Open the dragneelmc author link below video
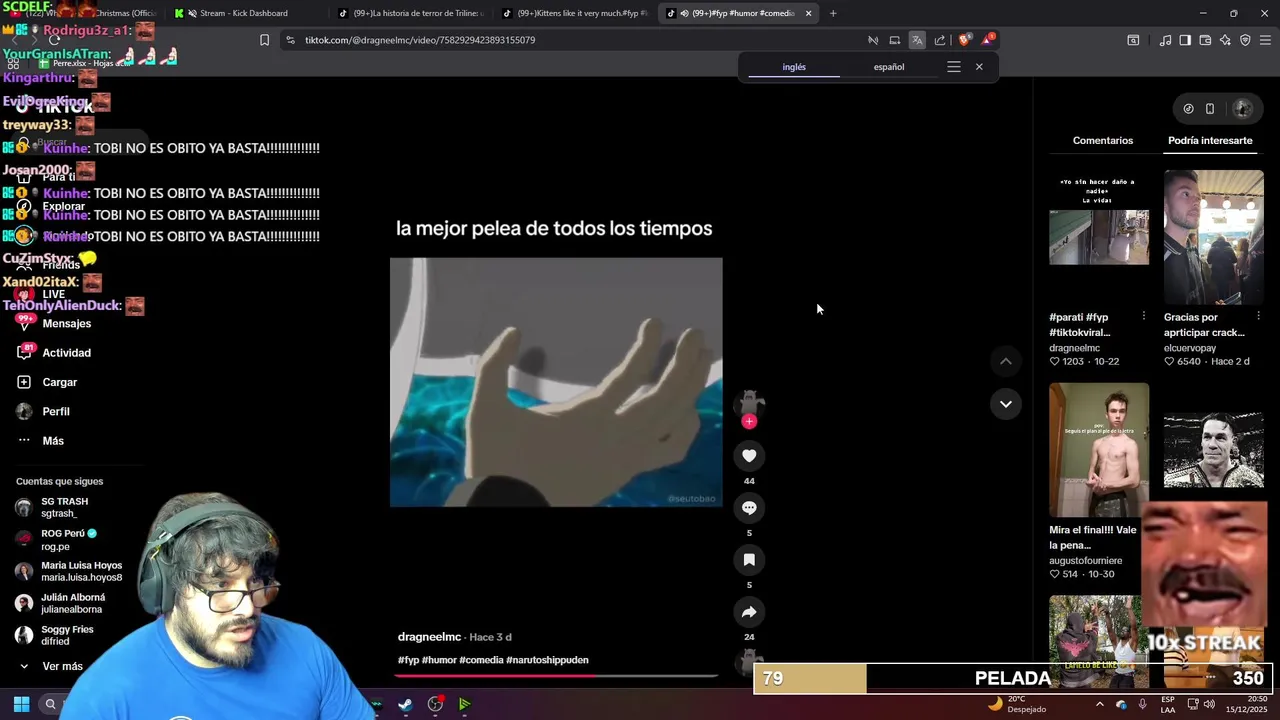The height and width of the screenshot is (720, 1280). click(x=429, y=637)
